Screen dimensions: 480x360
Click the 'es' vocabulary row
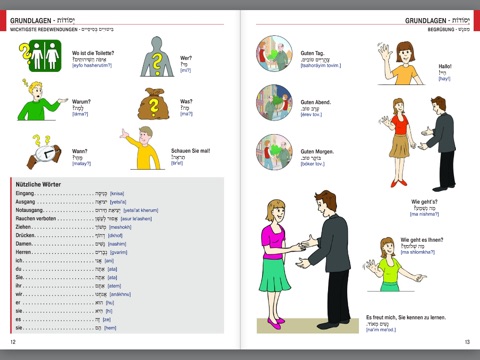pos(63,319)
